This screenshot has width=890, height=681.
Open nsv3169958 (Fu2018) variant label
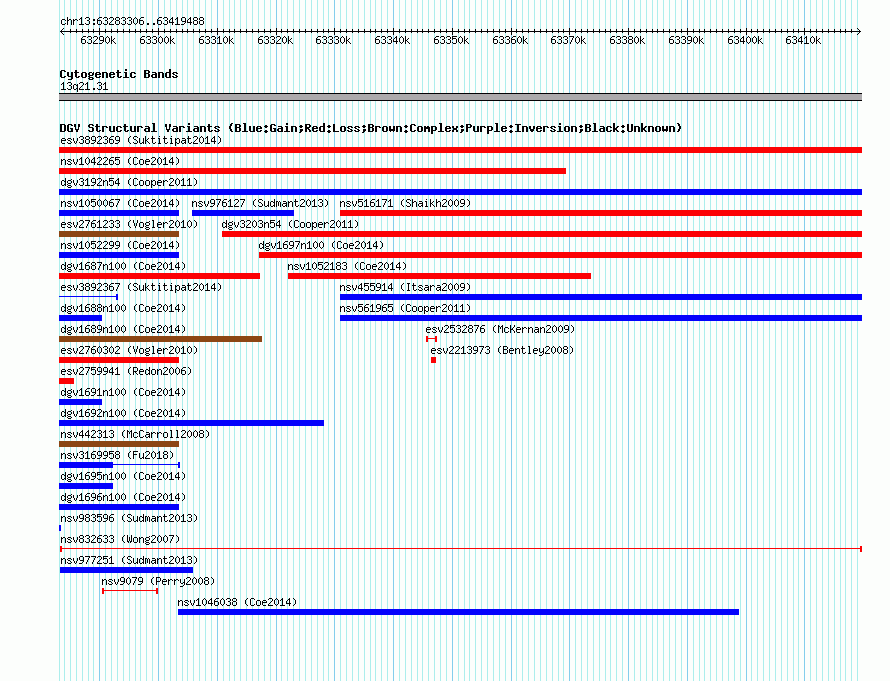coord(117,455)
